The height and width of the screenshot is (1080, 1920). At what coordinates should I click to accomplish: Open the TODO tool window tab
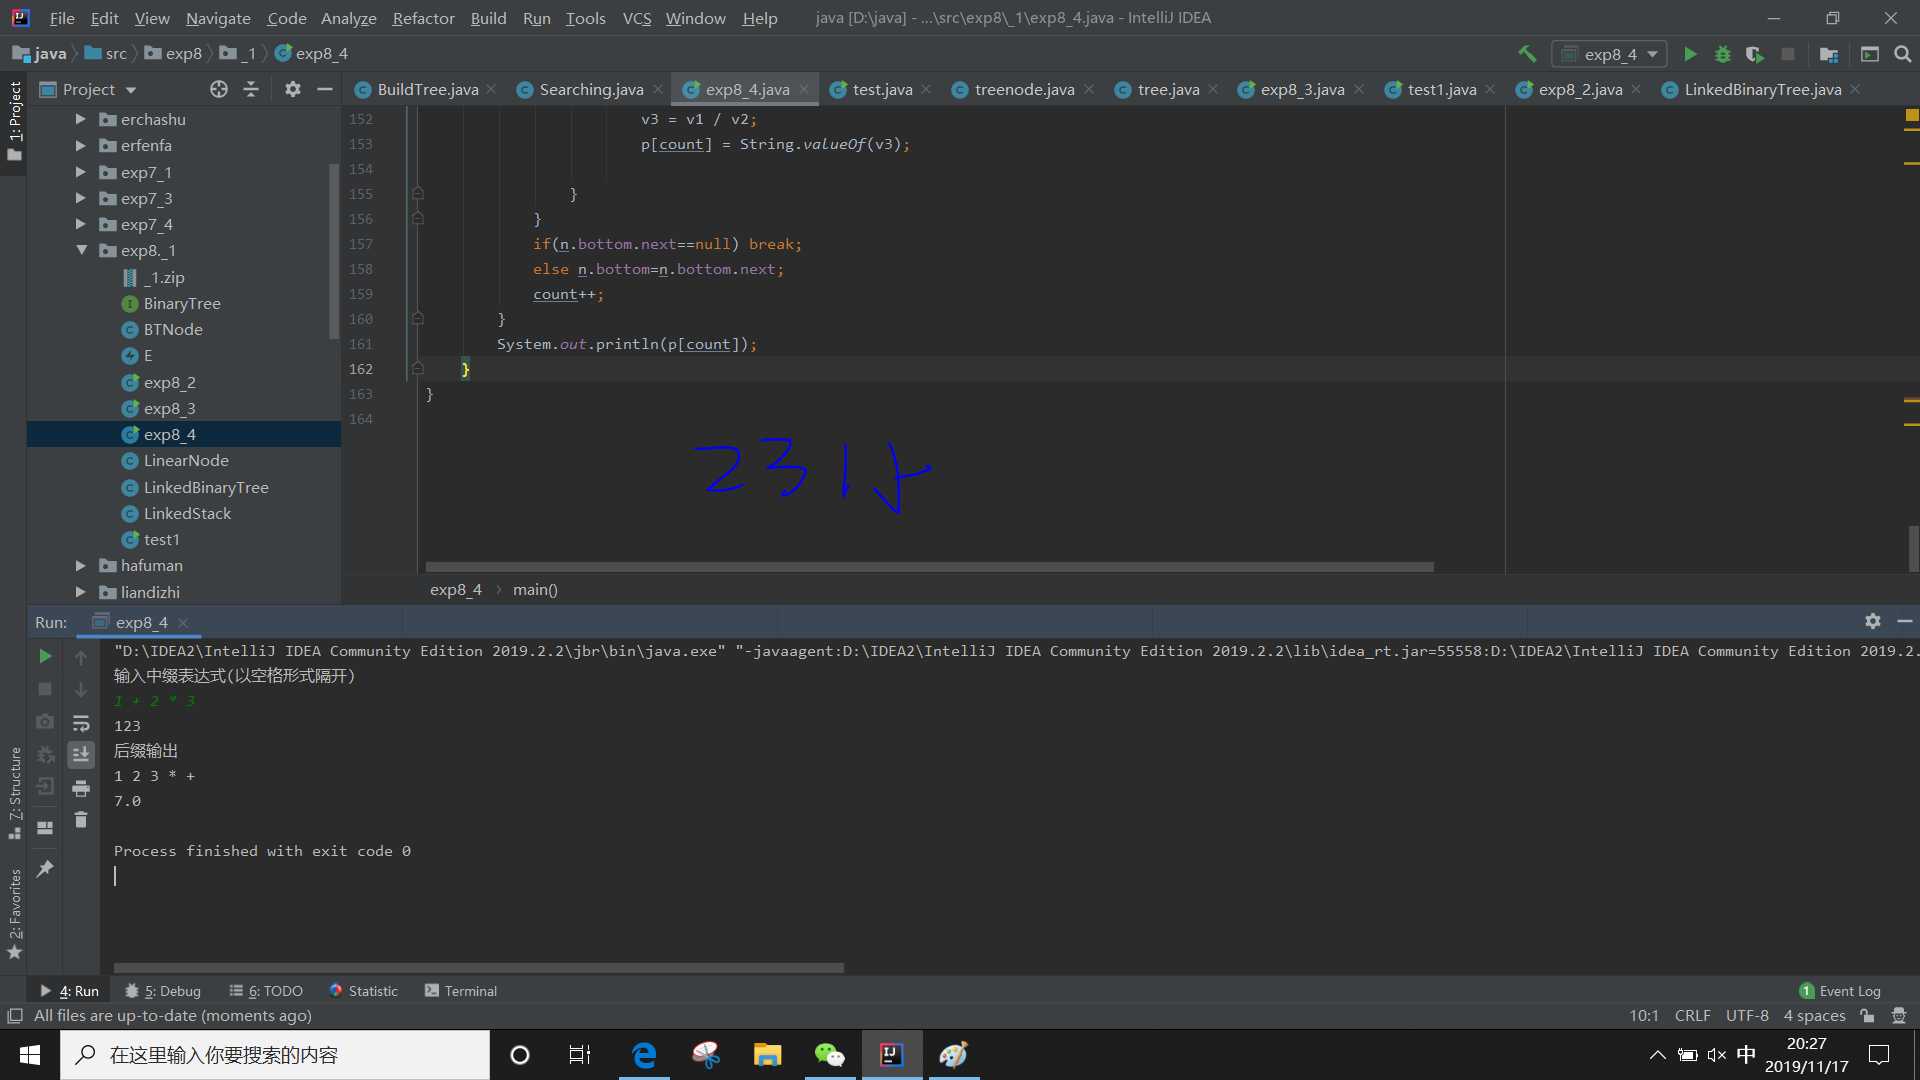pos(266,991)
